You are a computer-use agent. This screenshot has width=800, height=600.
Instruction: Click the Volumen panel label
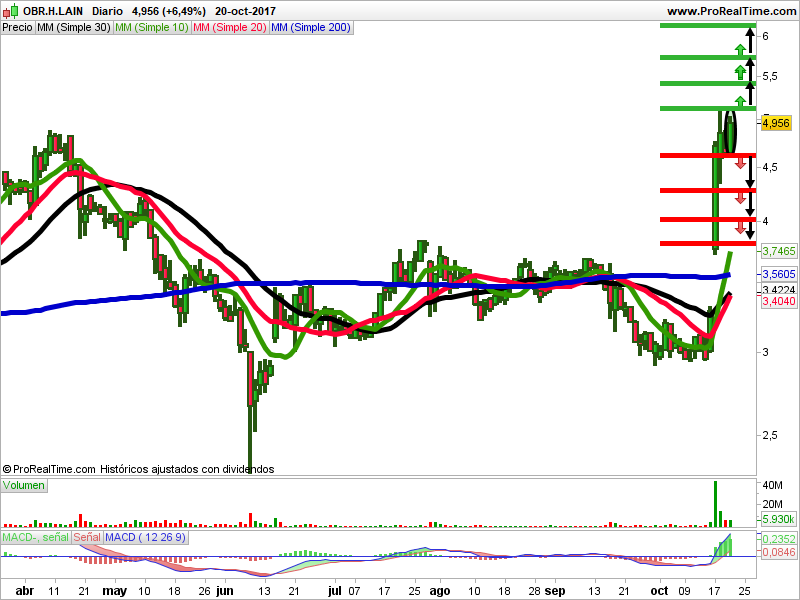point(23,485)
